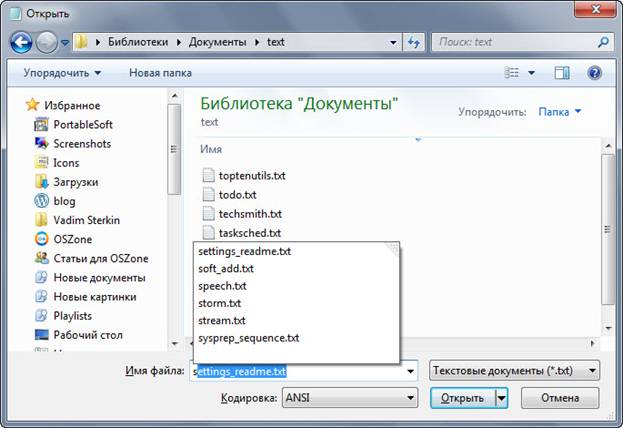The image size is (623, 428).
Task: Click the PortableSoft icon
Action: [x=41, y=124]
